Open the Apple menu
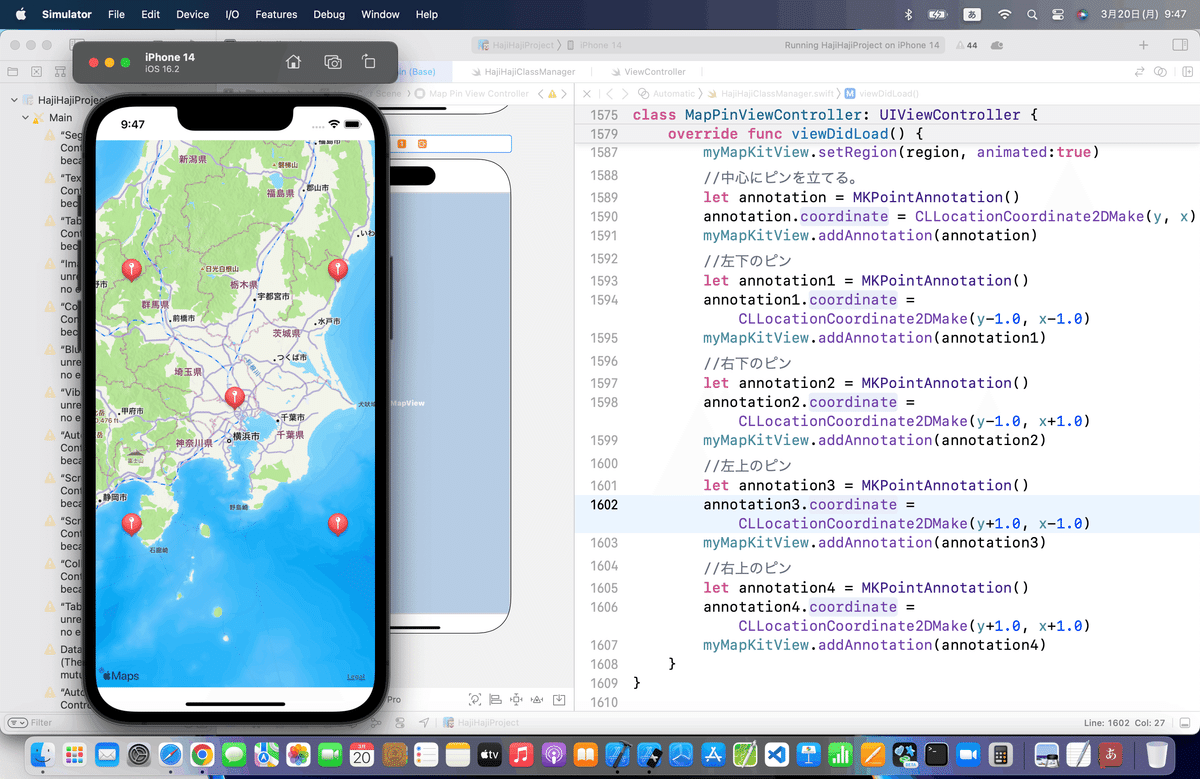Image resolution: width=1200 pixels, height=779 pixels. [x=19, y=15]
